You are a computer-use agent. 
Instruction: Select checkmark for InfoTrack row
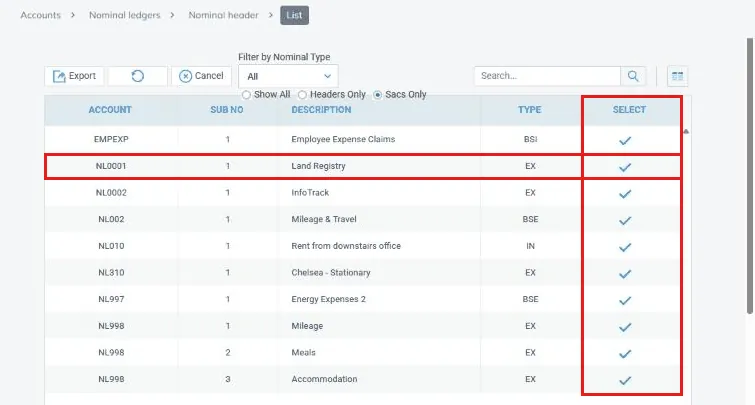click(x=625, y=194)
